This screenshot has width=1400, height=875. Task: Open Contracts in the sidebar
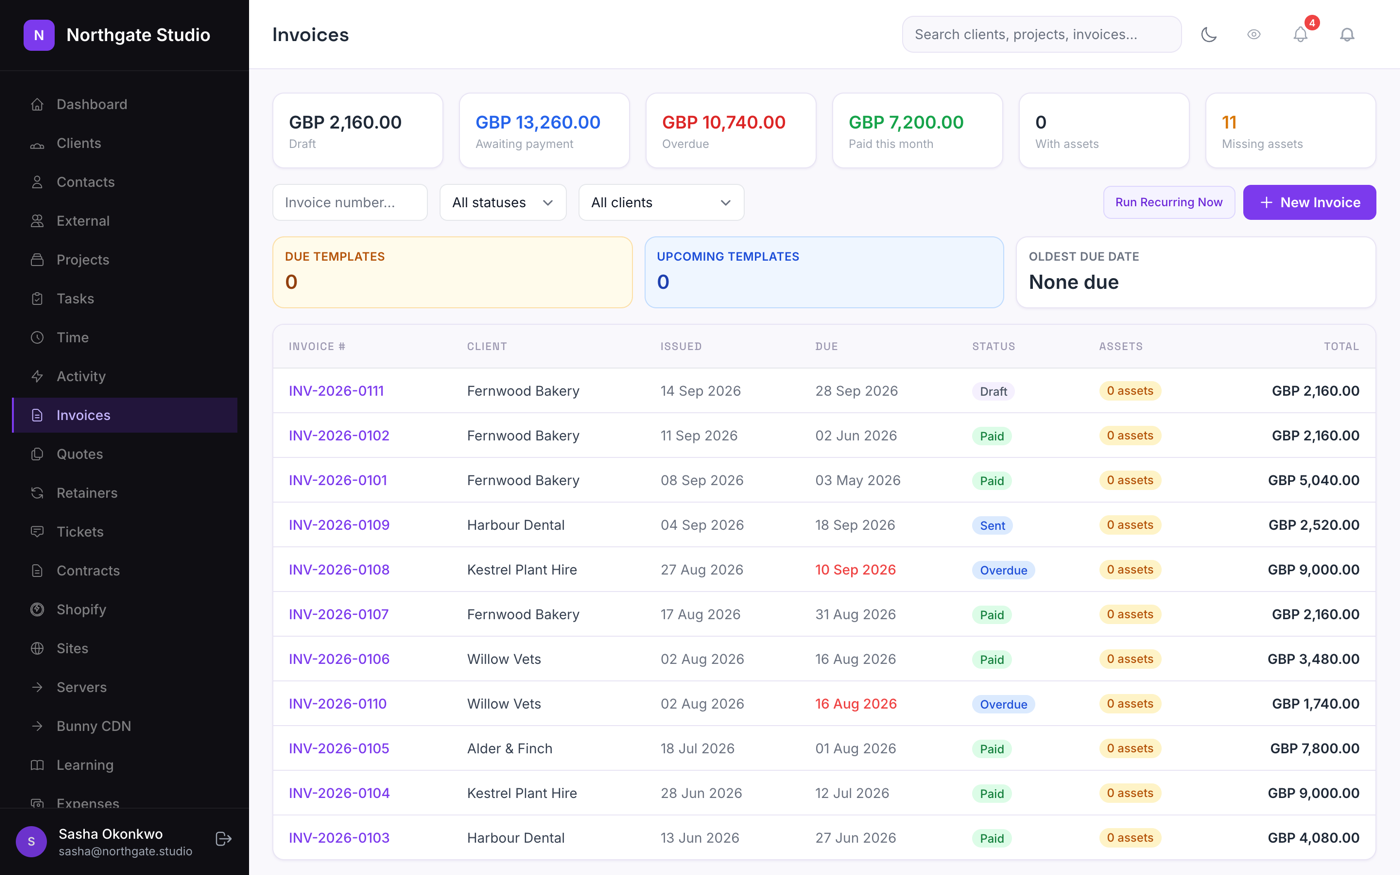coord(124,571)
